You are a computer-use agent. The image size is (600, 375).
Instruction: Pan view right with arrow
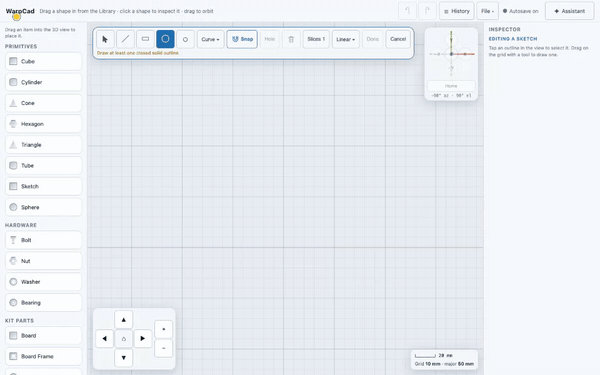click(x=143, y=339)
